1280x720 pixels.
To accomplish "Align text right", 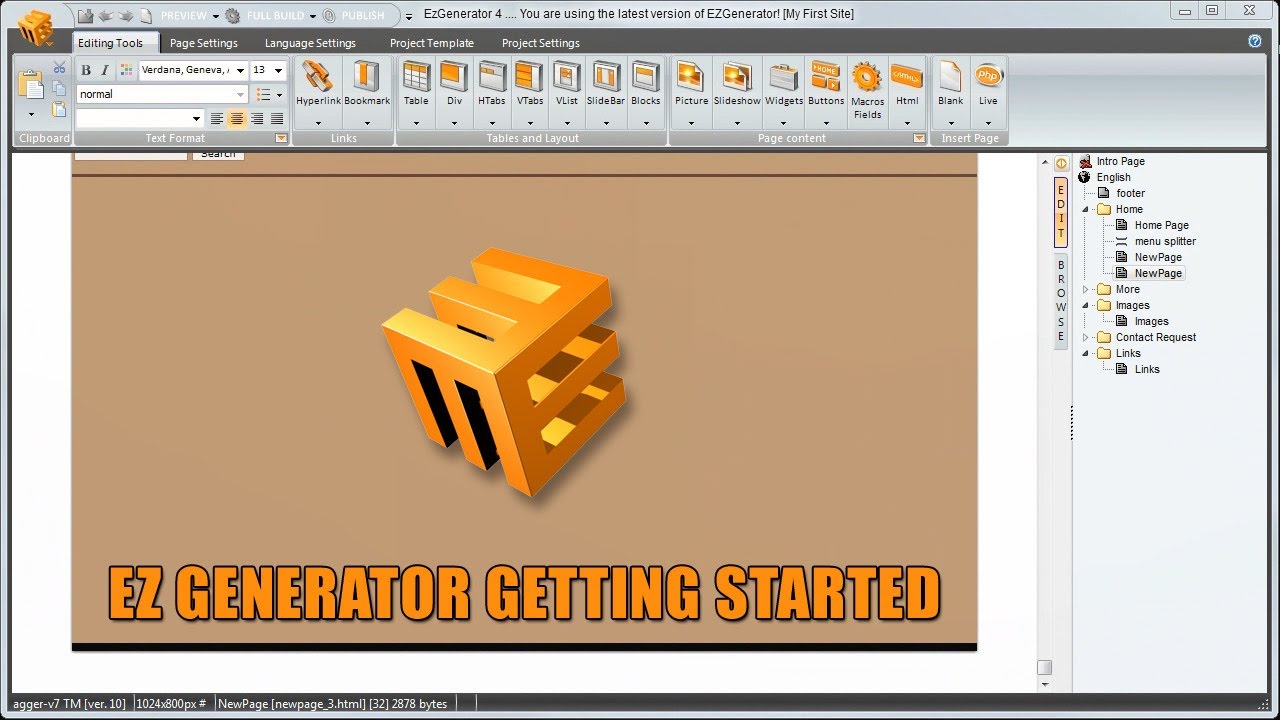I will tap(257, 119).
